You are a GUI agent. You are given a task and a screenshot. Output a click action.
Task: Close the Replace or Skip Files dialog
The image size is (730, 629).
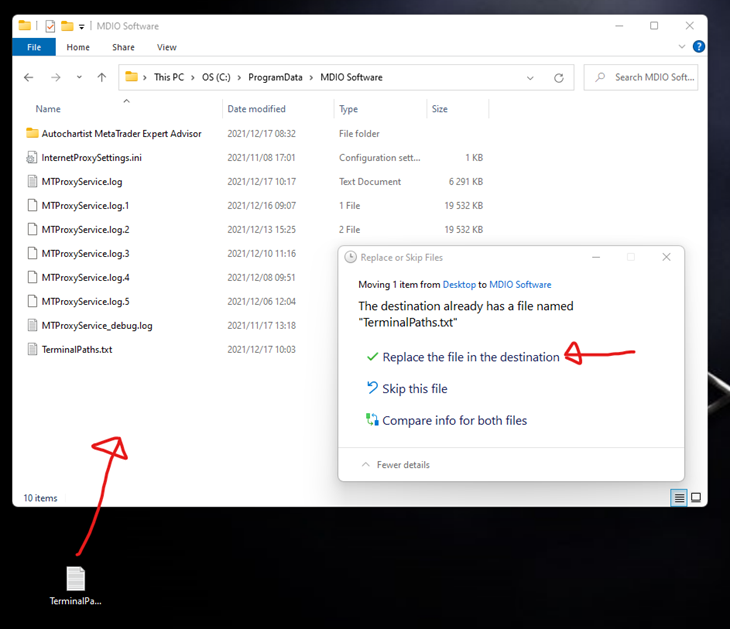[x=666, y=257]
